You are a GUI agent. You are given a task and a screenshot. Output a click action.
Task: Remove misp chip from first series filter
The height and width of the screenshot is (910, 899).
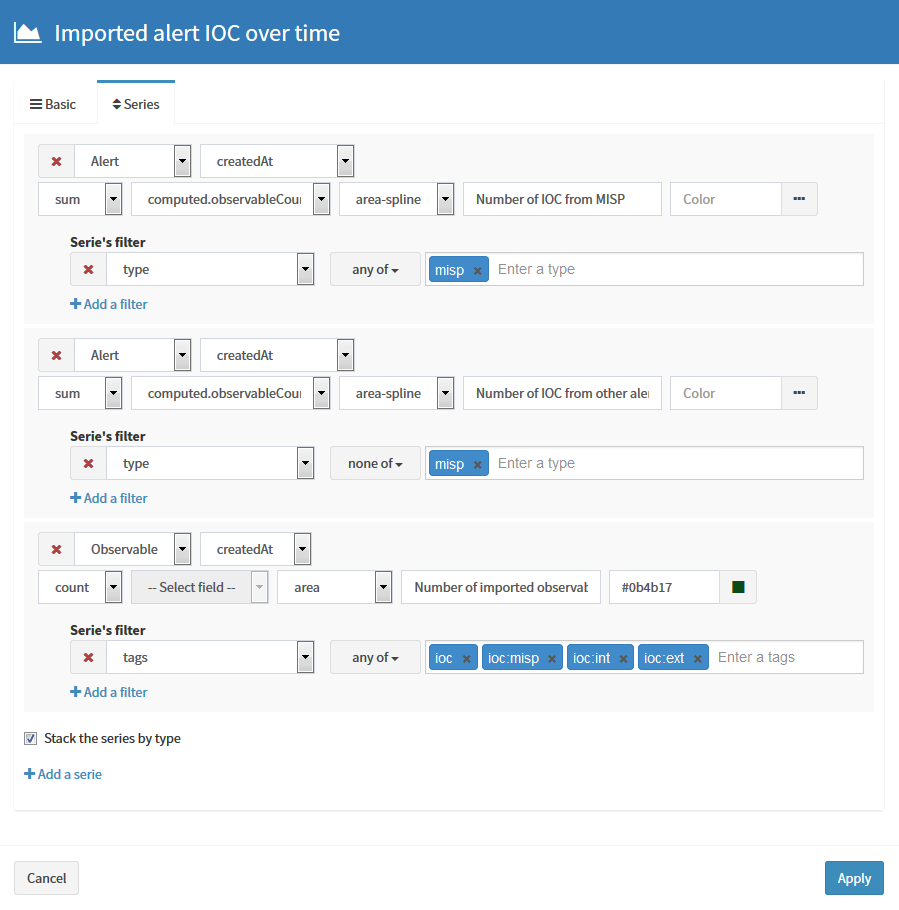point(477,271)
